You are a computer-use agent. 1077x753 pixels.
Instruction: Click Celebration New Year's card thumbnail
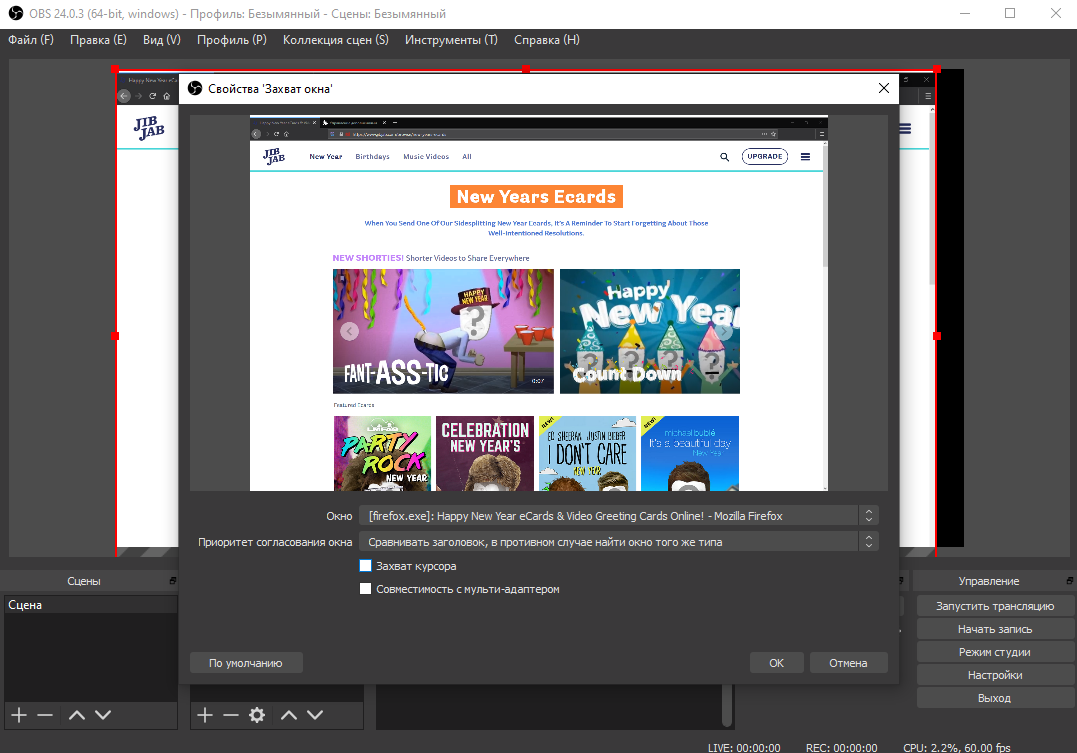coord(485,453)
